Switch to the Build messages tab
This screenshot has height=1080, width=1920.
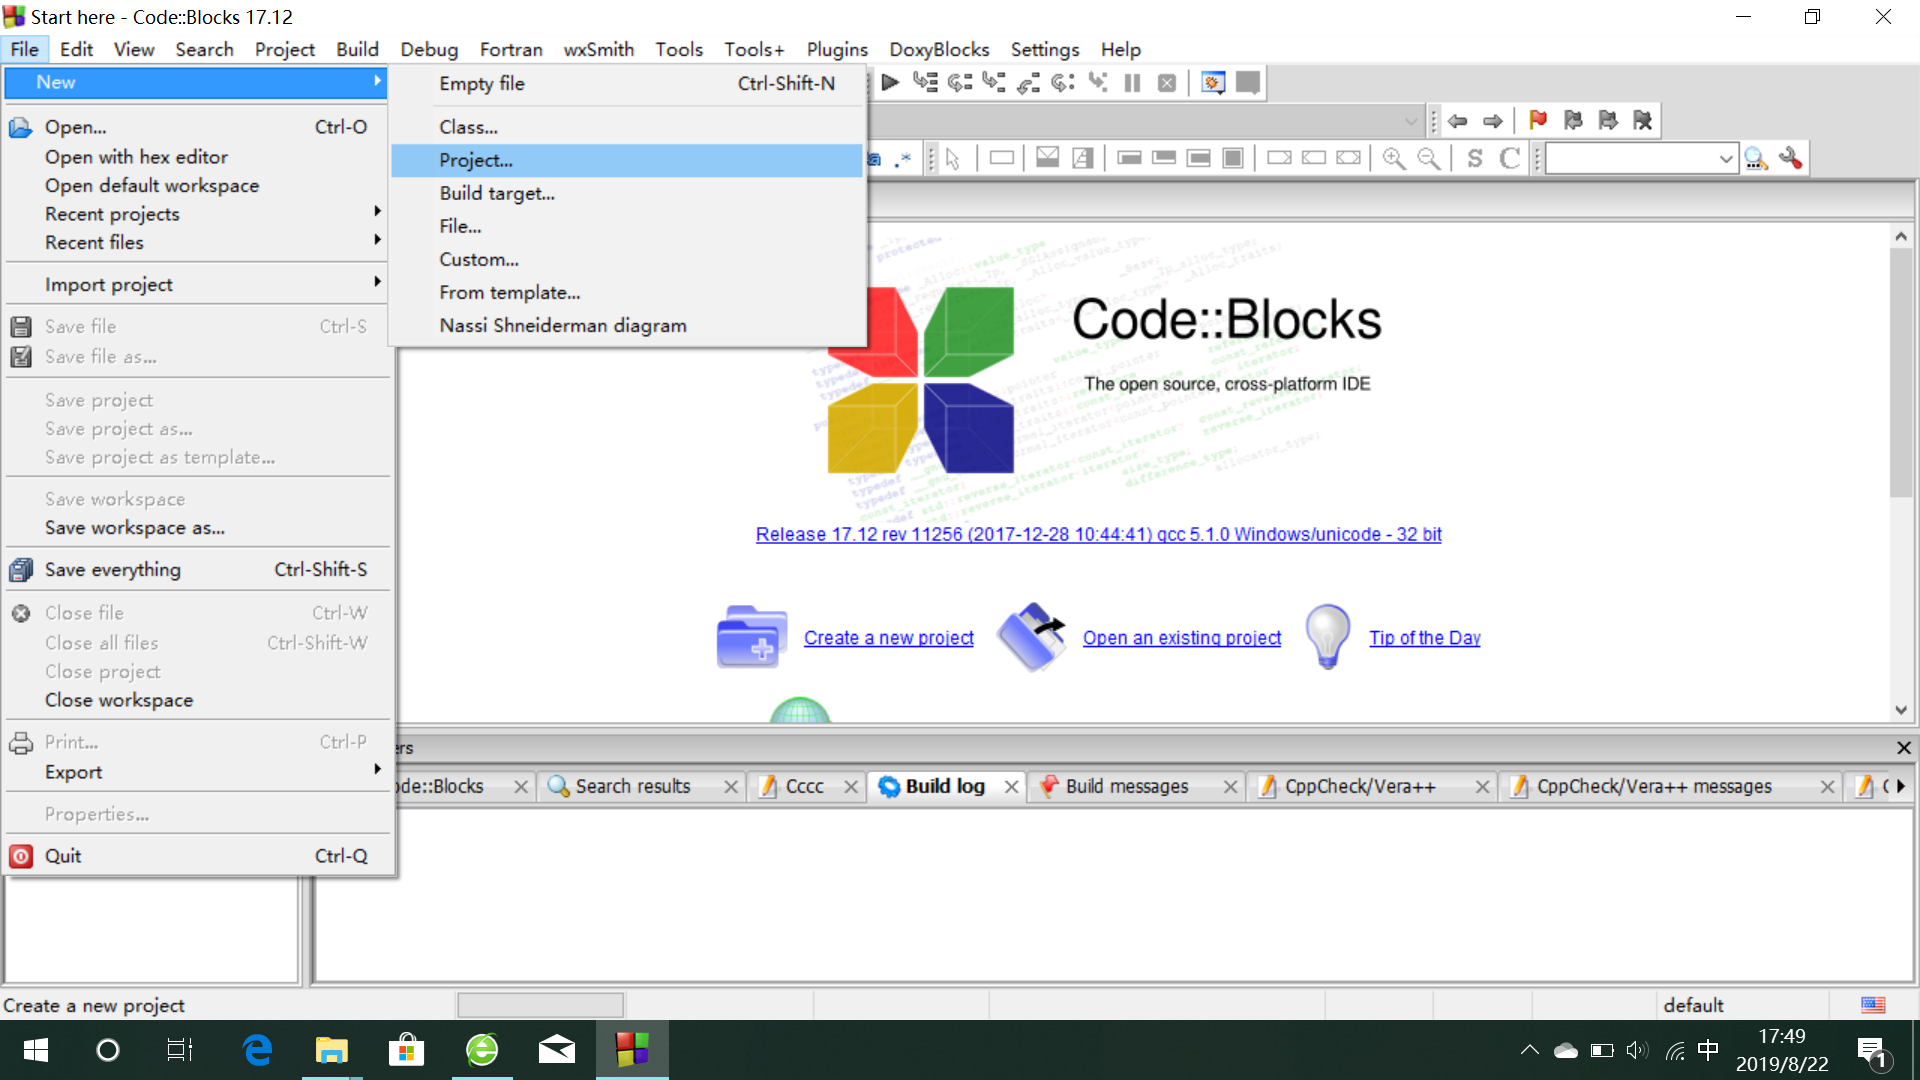click(1126, 787)
